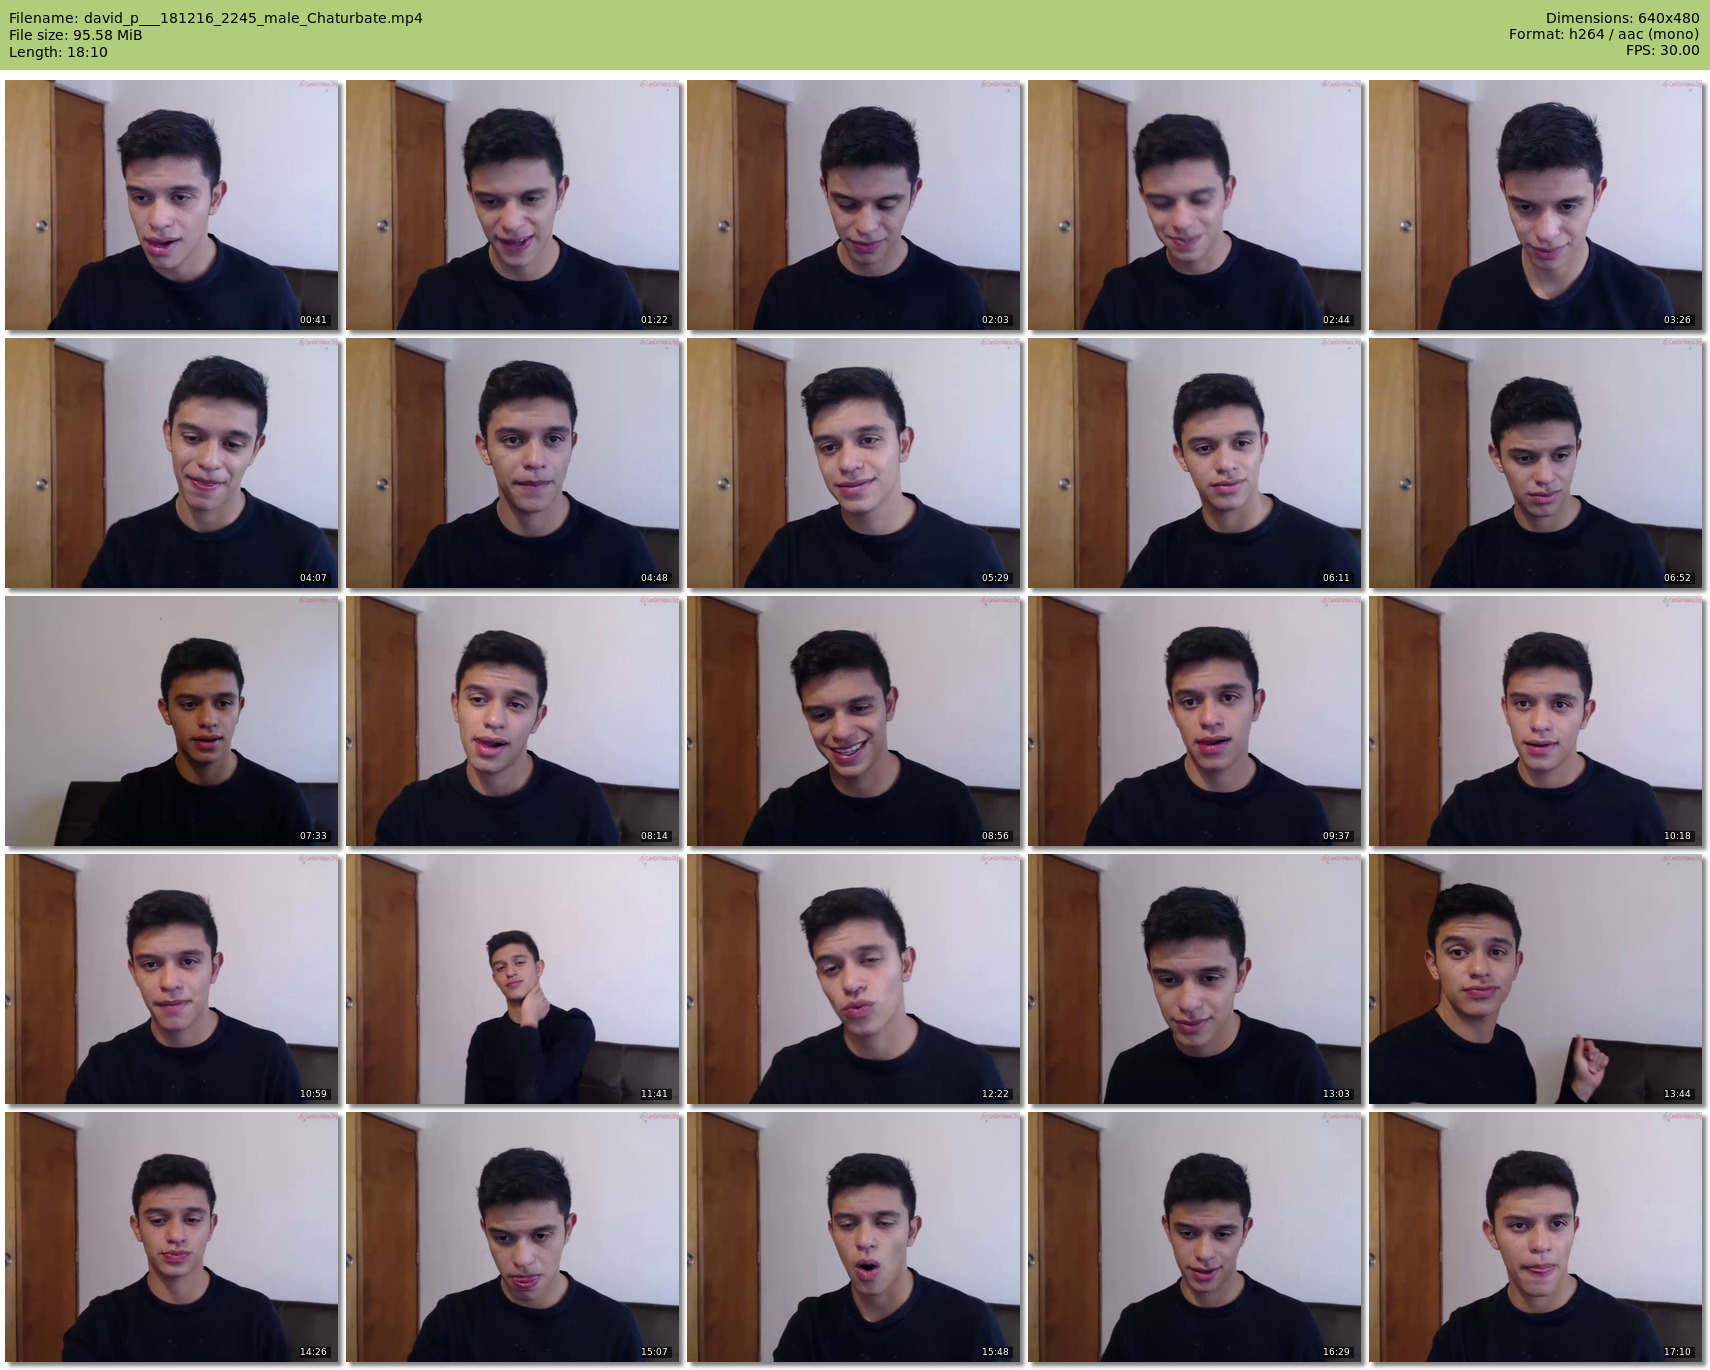The height and width of the screenshot is (1370, 1710).
Task: Click the Dimensions 640x480 label
Action: click(x=1622, y=18)
